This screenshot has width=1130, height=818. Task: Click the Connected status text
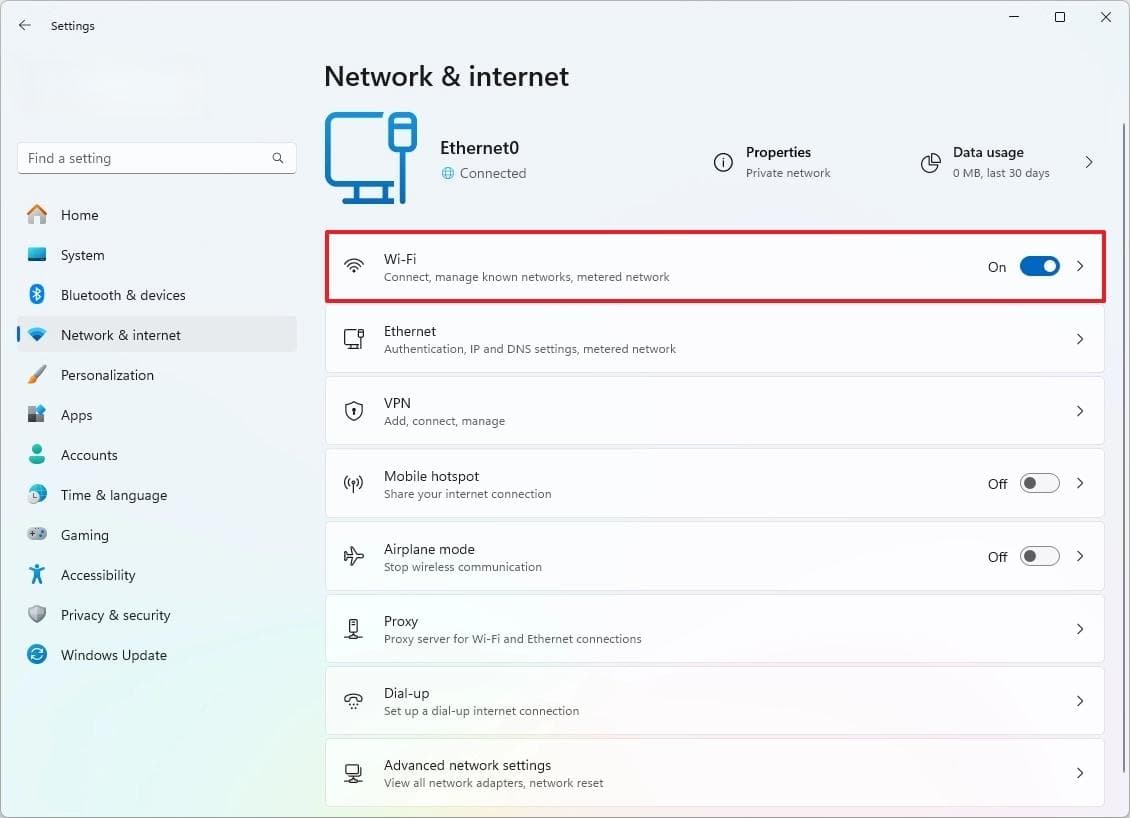point(493,173)
